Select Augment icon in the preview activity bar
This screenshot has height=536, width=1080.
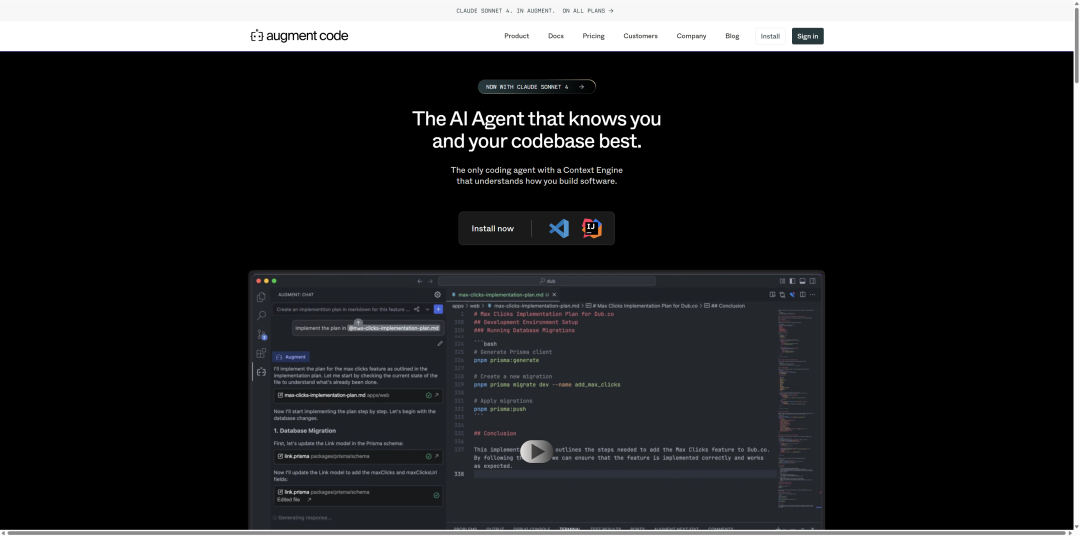261,372
